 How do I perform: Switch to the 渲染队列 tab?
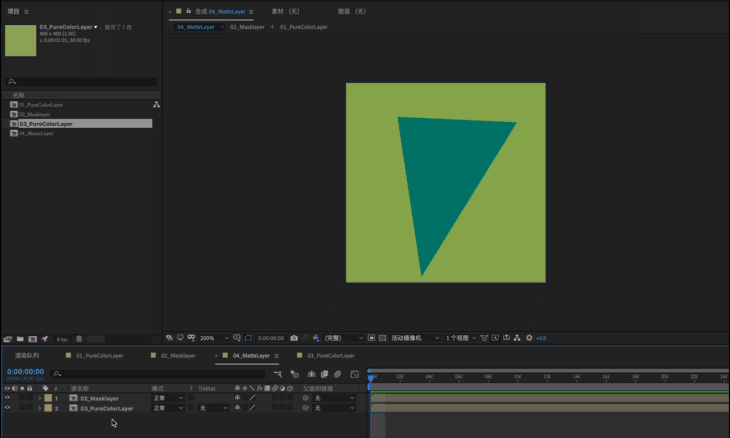tap(27, 356)
